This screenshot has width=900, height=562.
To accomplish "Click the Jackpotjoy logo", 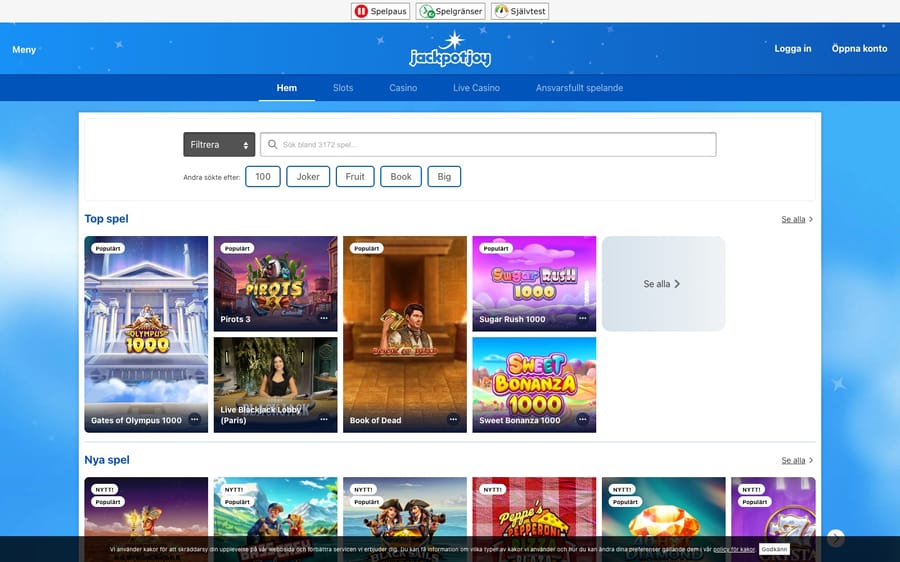I will [x=450, y=49].
